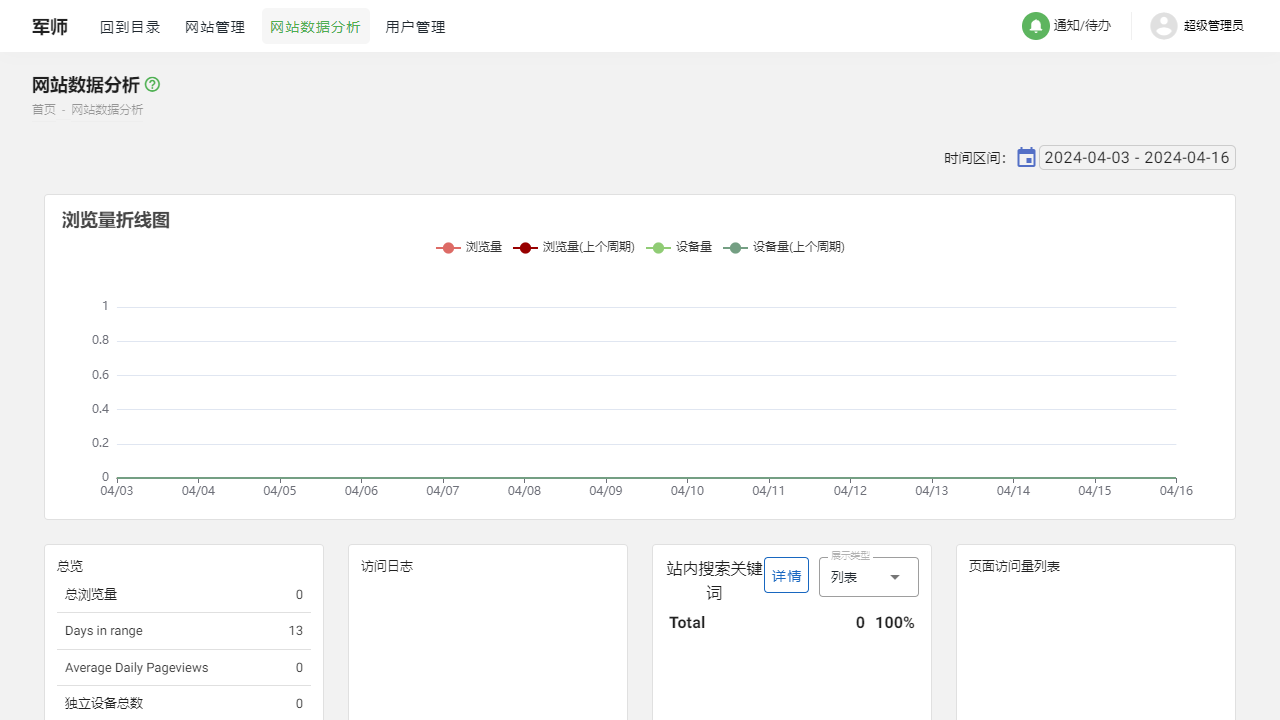Click the 详情 button in keyword panel

coord(786,575)
